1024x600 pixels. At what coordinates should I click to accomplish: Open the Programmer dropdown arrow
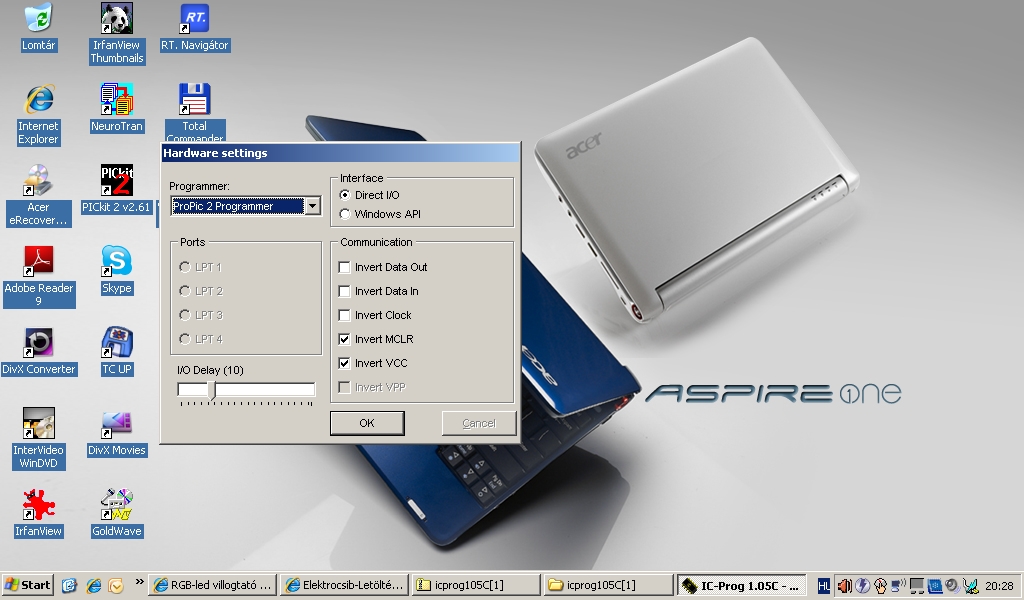(313, 206)
